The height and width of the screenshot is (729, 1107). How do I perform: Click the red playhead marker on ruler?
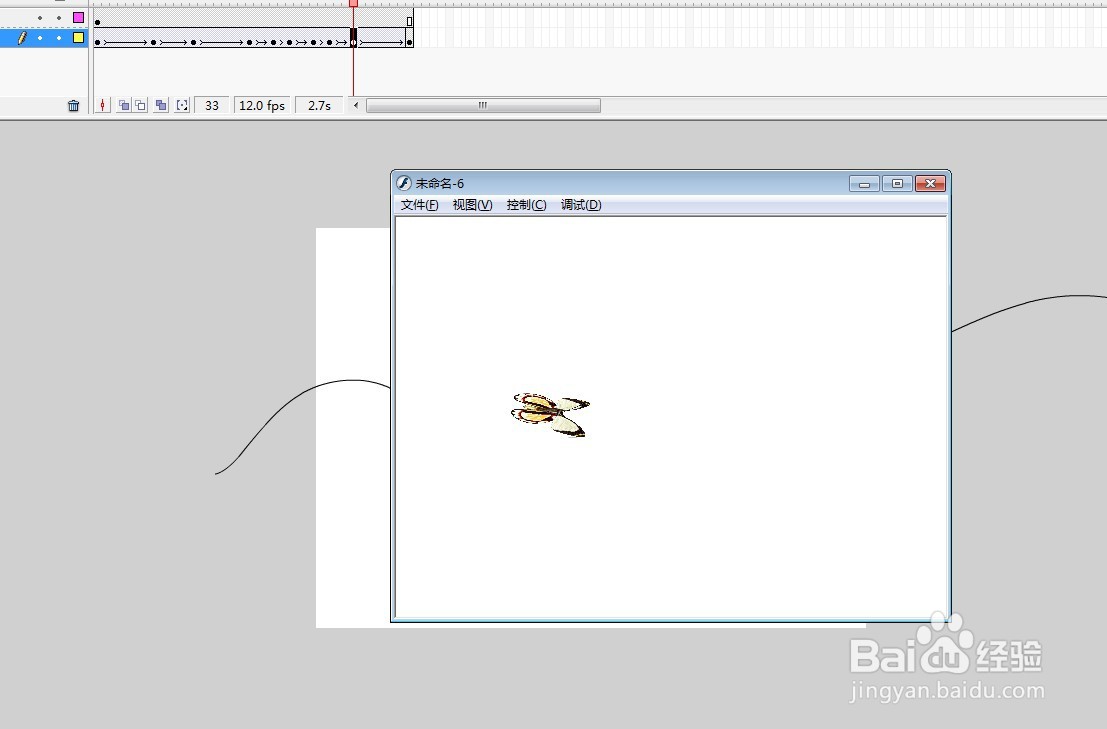(354, 4)
